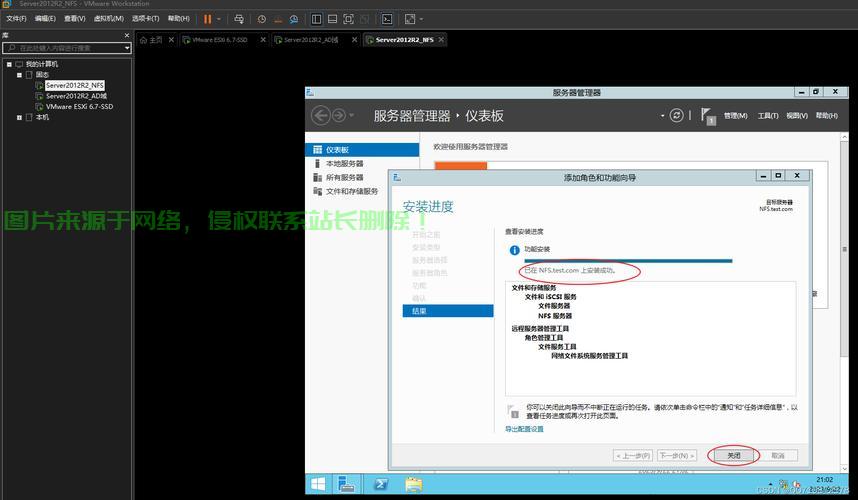Refresh the Server Manager dashboard
Screen dimensions: 858x500
676,115
